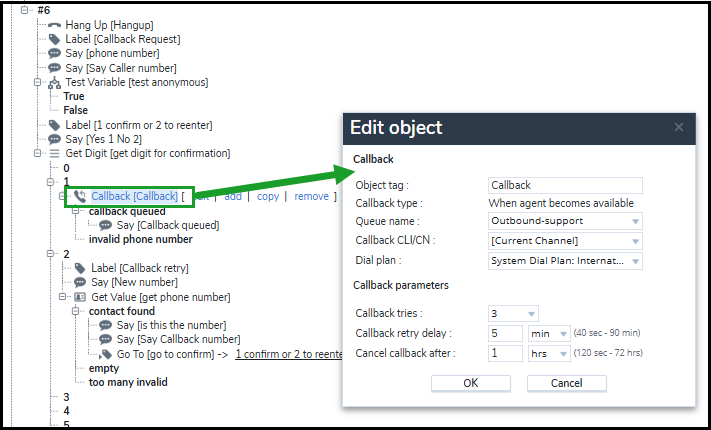Click the remove link for Callback
The height and width of the screenshot is (430, 711).
312,196
